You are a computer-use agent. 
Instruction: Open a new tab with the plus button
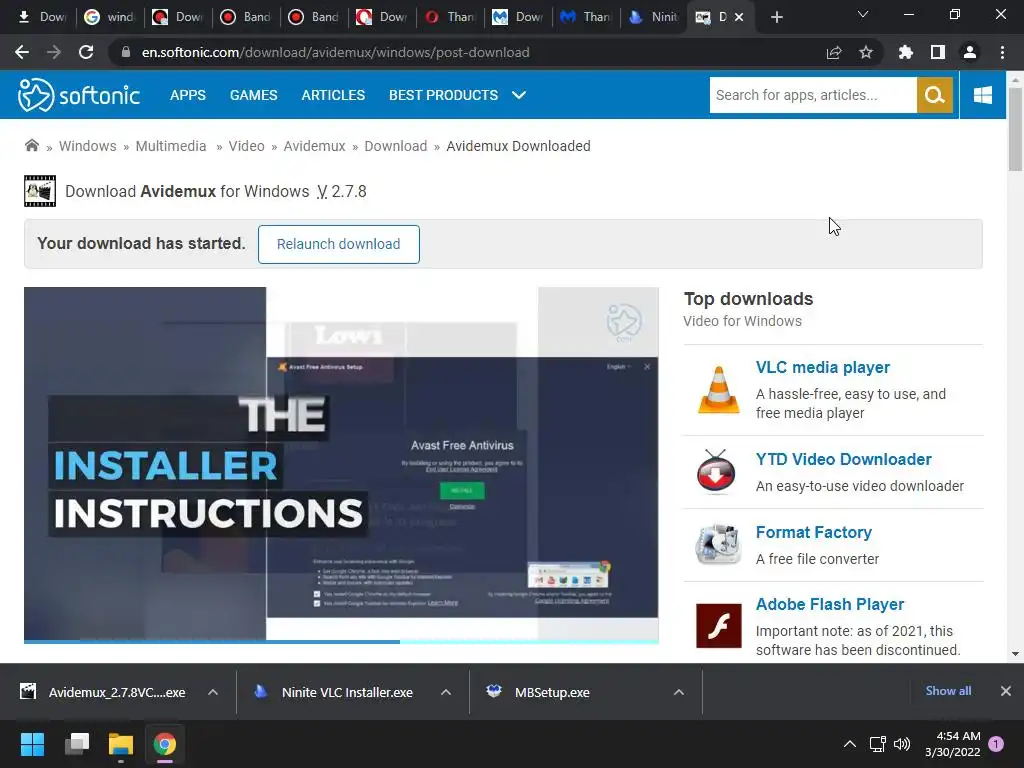click(x=776, y=17)
